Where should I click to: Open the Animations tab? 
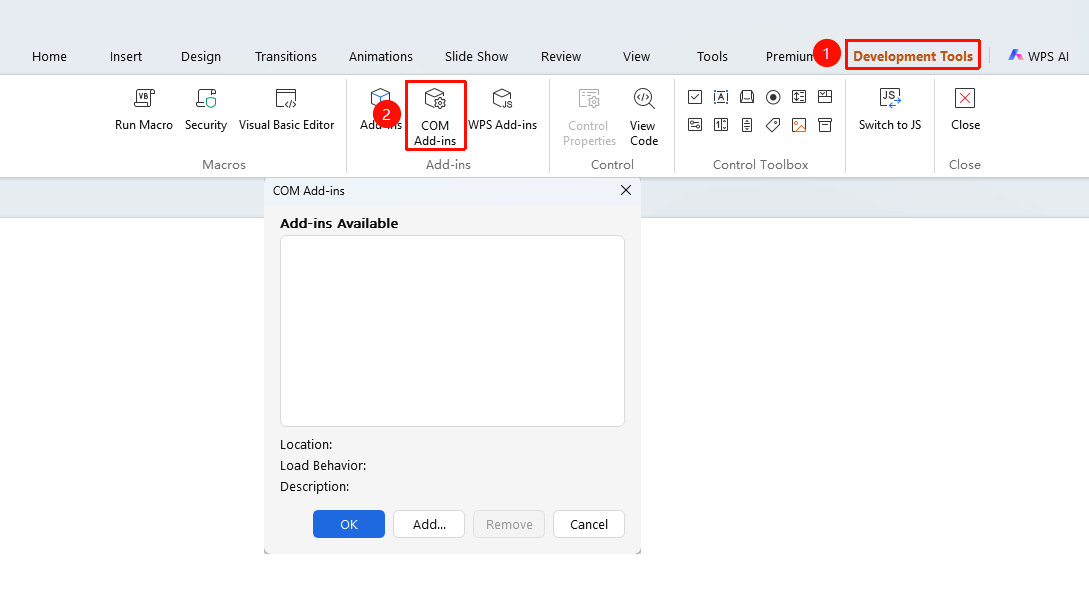[x=381, y=56]
